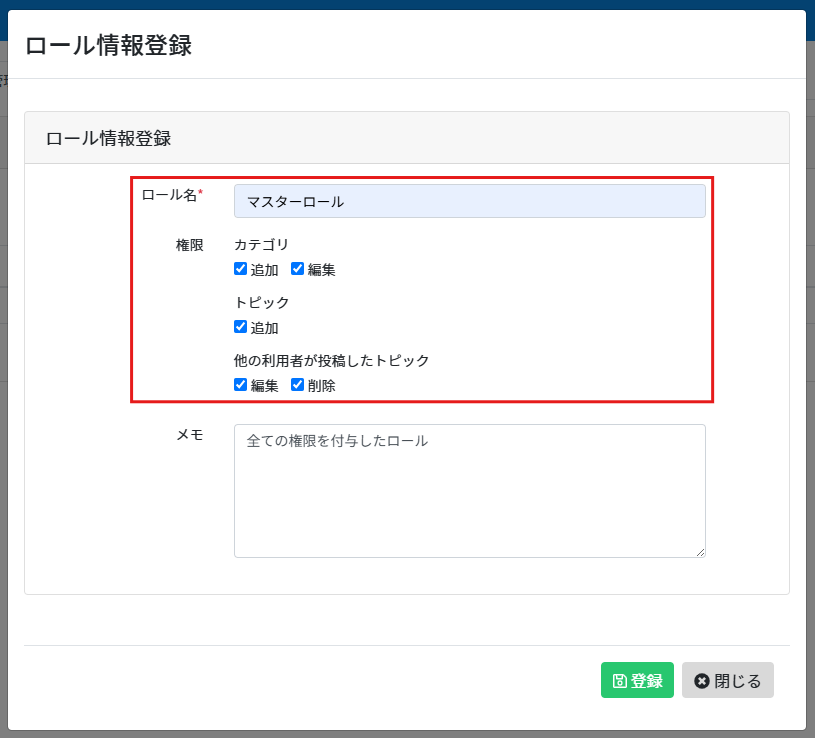Click the メモ label

tap(189, 434)
